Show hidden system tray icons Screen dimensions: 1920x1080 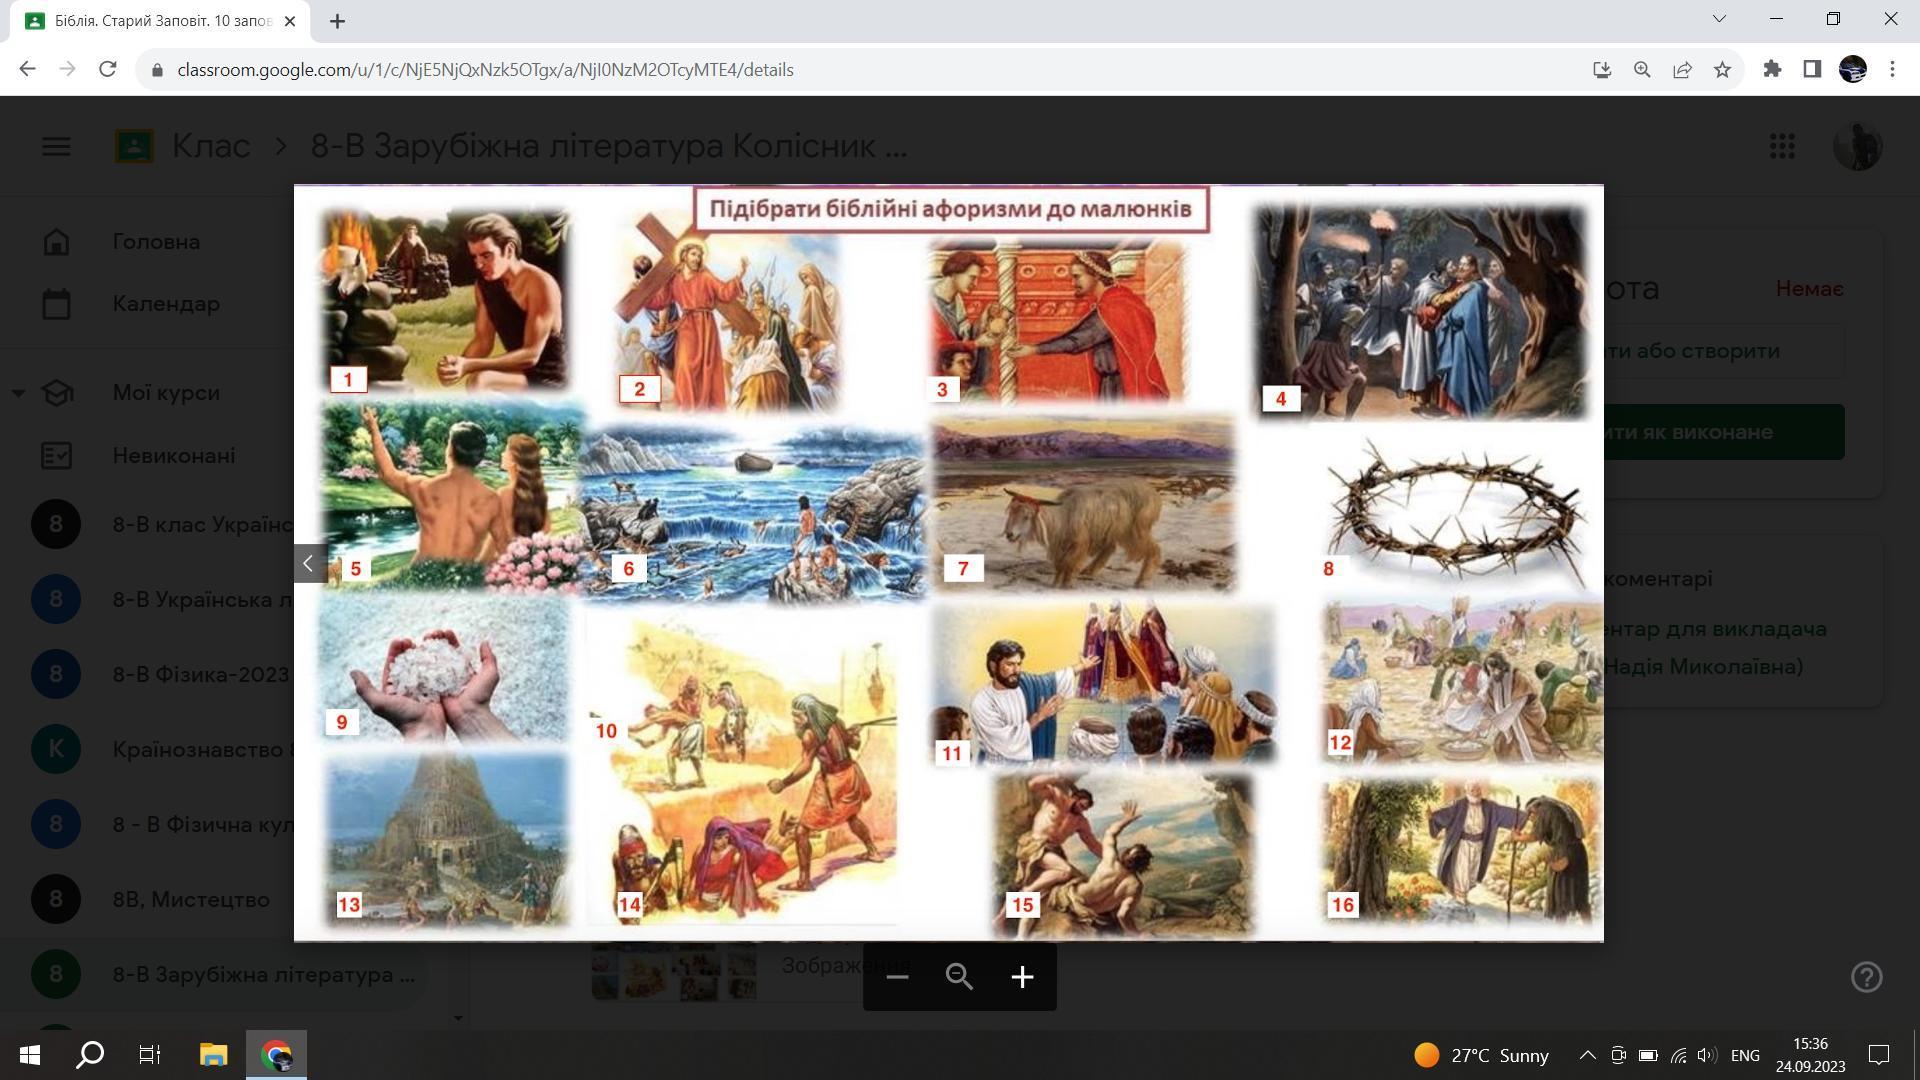(1587, 1055)
